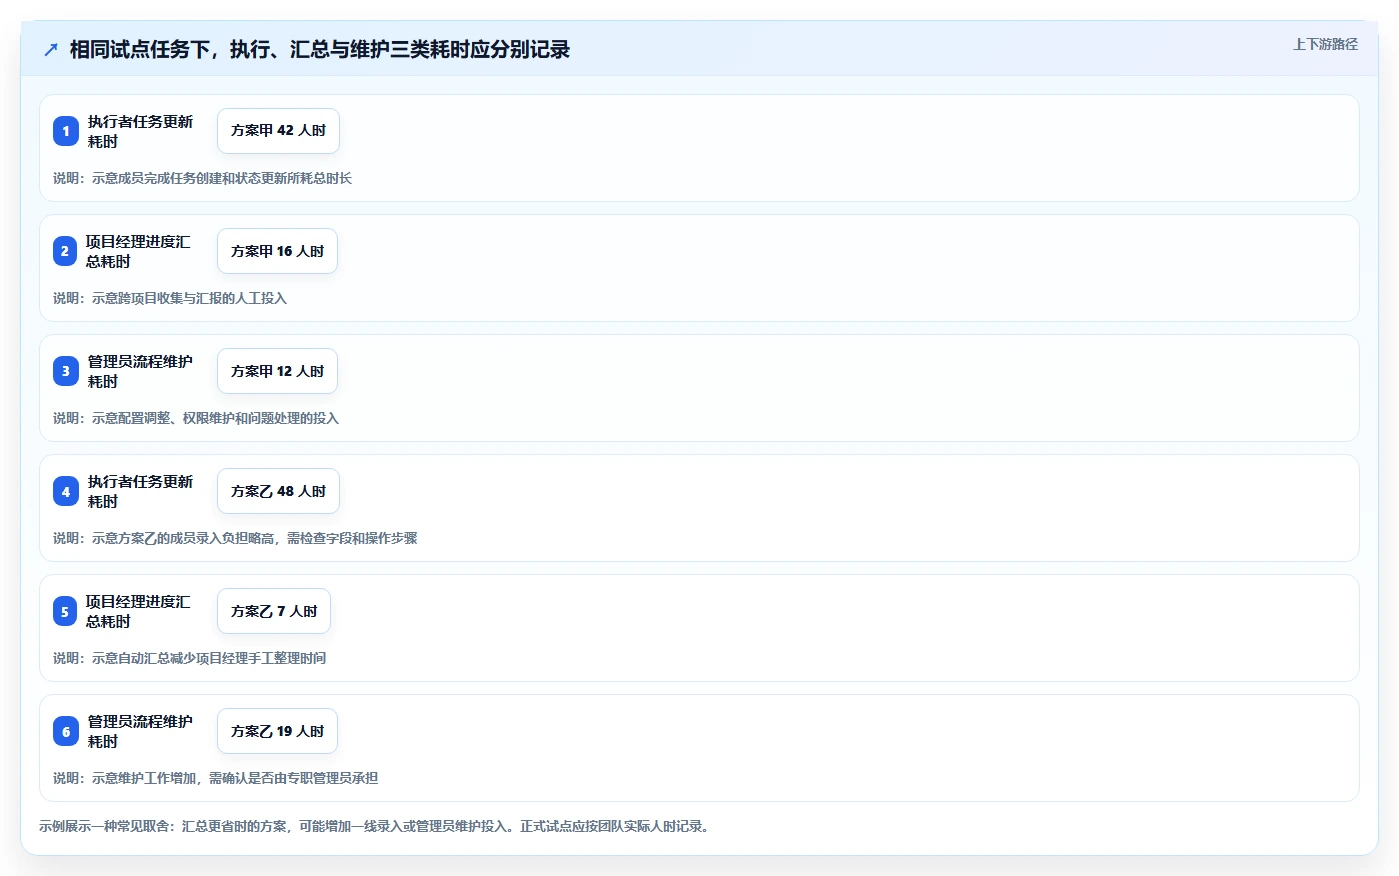
Task: Select the 执行者任务更新耗时 title in card 1
Action: click(x=140, y=131)
